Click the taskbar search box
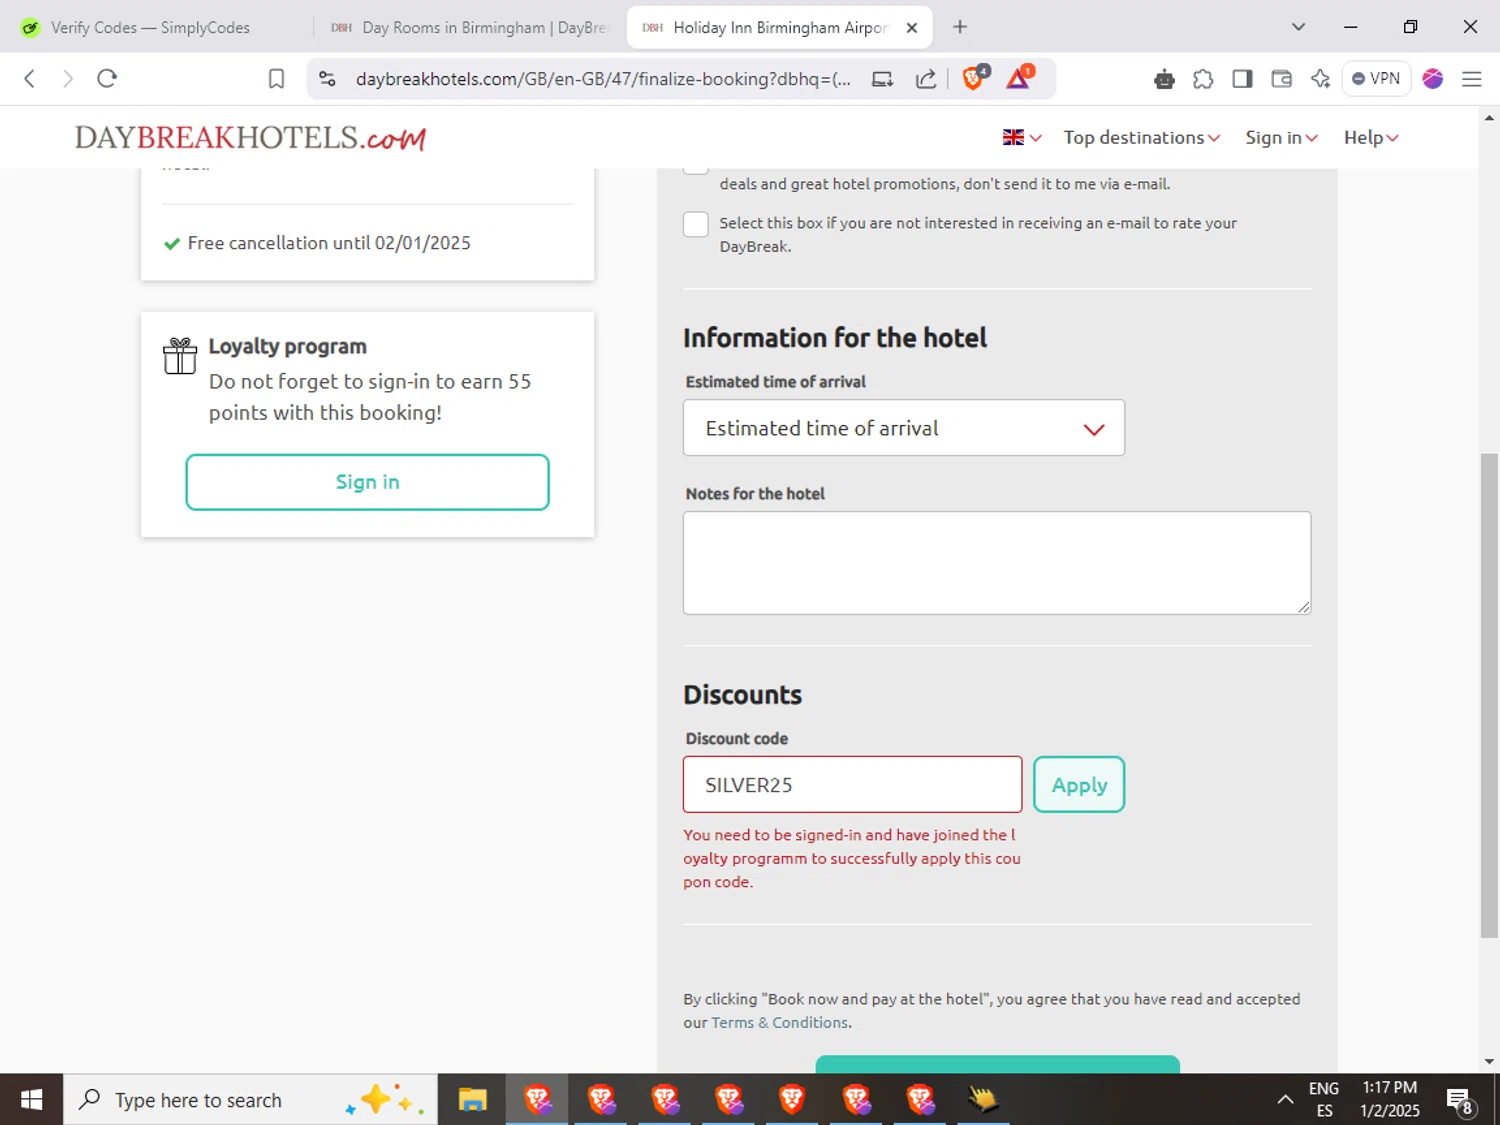The height and width of the screenshot is (1125, 1500). (250, 1100)
